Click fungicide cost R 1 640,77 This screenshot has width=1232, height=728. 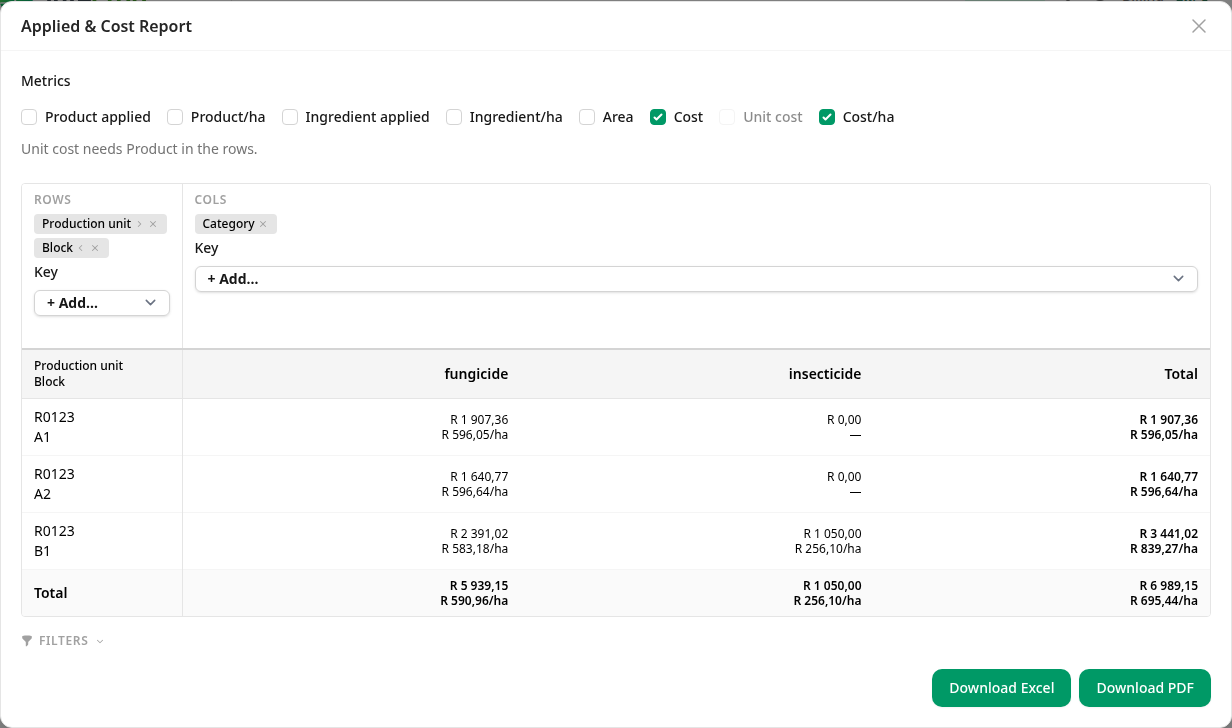[x=479, y=477]
